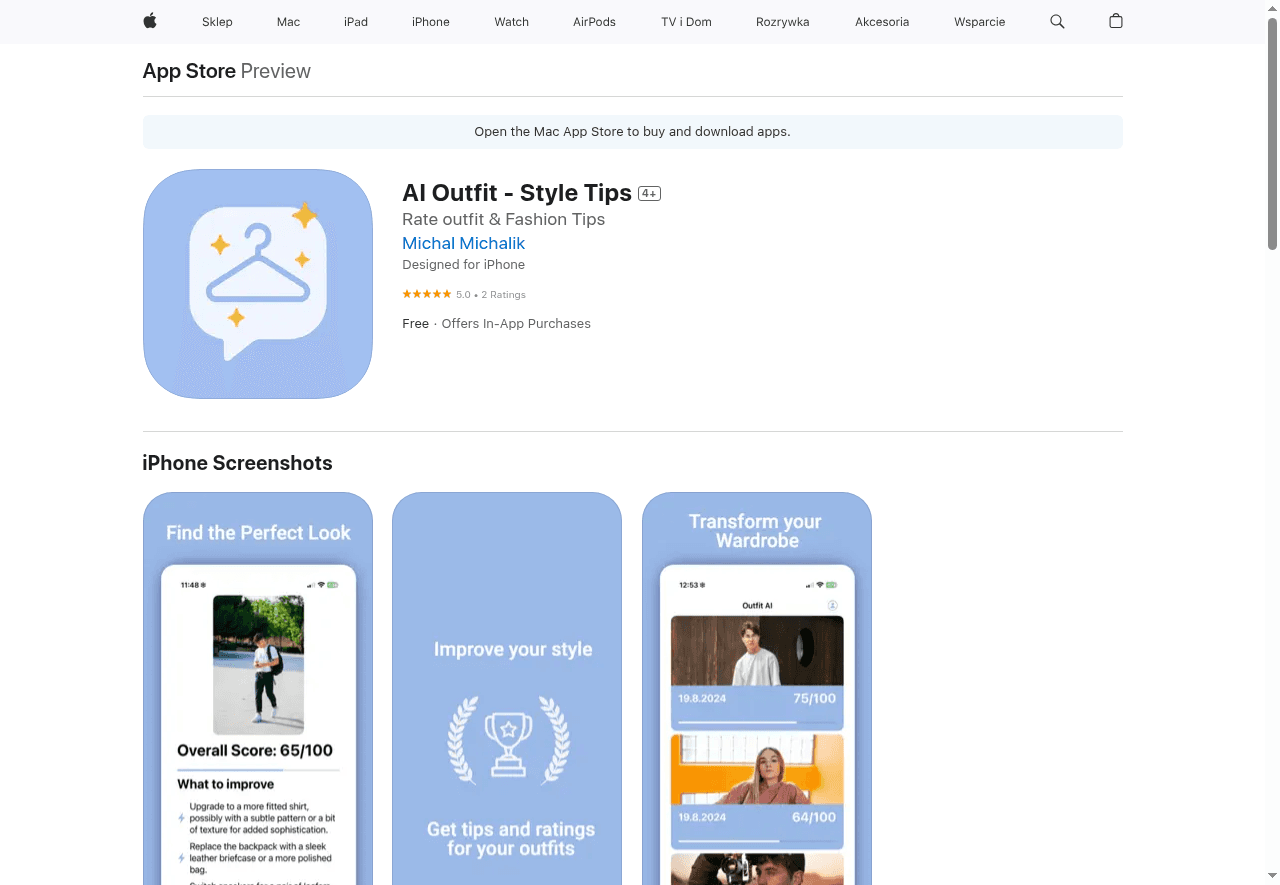1280x885 pixels.
Task: View the 'Find the Perfect Look' screenshot
Action: (258, 688)
